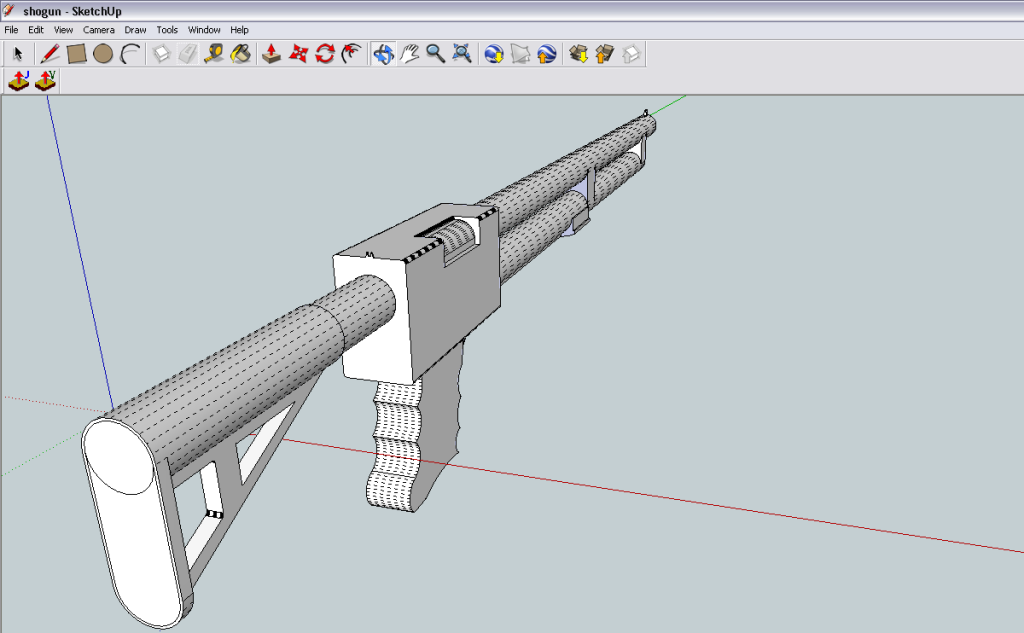Open the File menu

[11, 30]
